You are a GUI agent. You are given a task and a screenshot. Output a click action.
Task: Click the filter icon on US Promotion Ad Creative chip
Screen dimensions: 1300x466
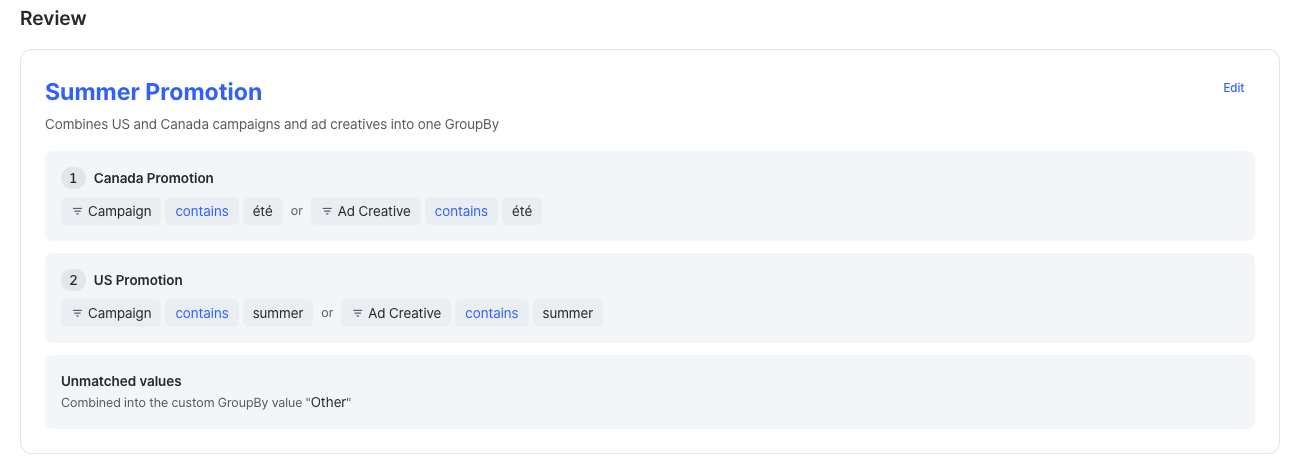tap(357, 313)
